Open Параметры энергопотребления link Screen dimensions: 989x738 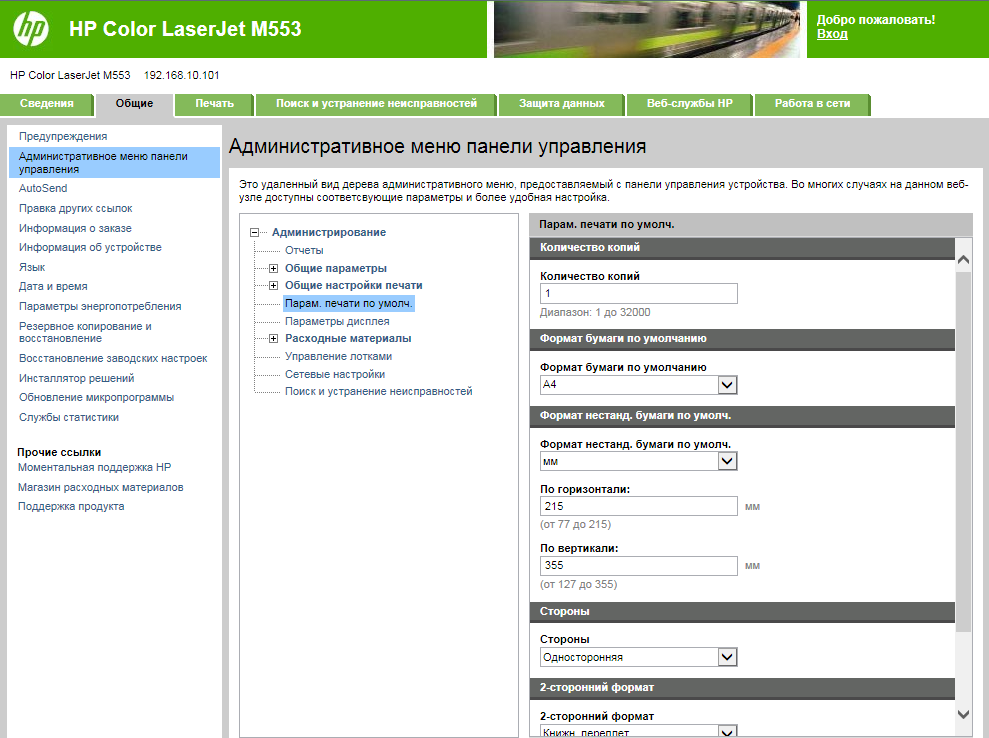(x=100, y=307)
